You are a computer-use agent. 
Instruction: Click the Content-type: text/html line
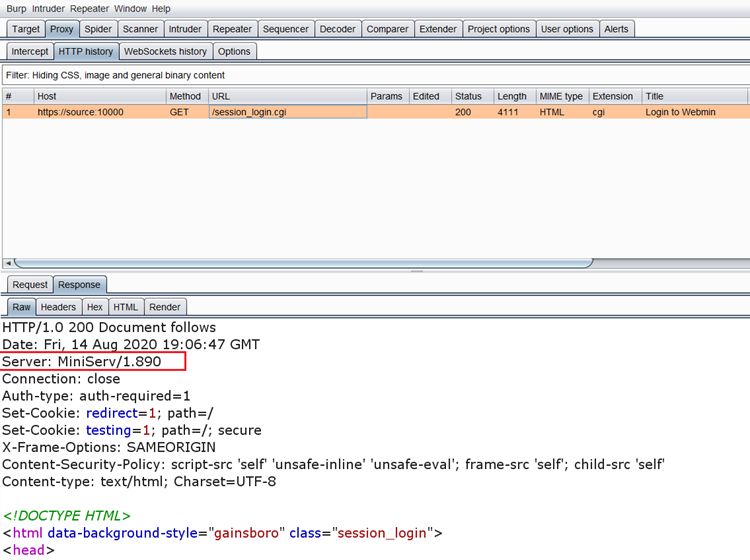139,482
